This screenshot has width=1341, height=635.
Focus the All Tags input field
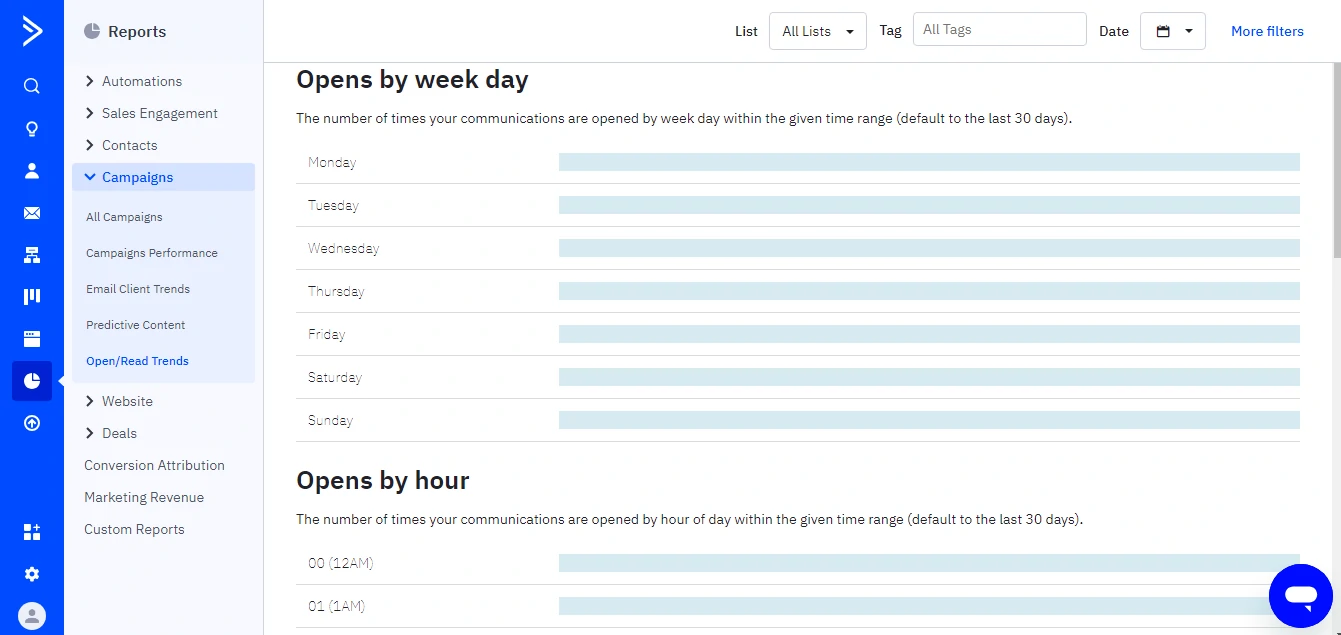point(999,29)
